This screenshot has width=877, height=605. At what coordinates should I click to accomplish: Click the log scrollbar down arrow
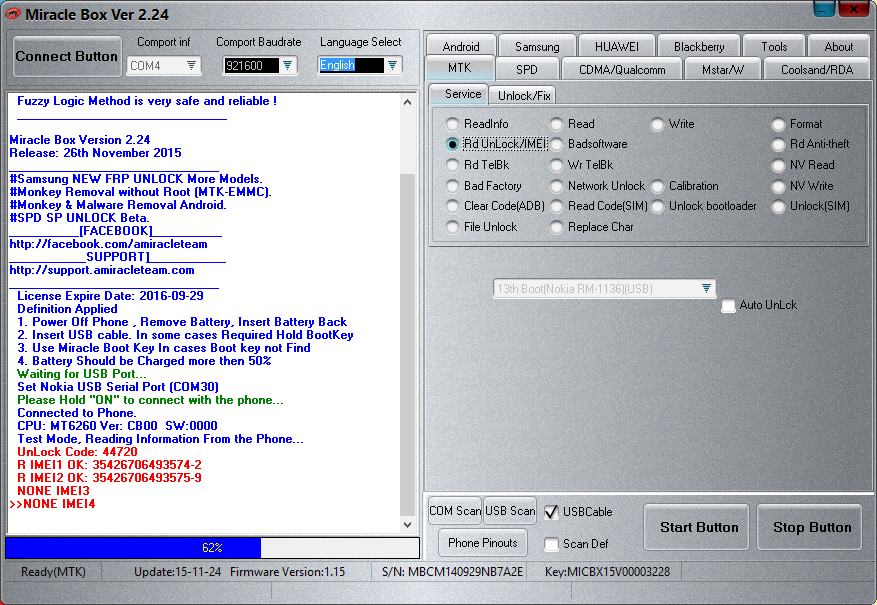click(407, 524)
